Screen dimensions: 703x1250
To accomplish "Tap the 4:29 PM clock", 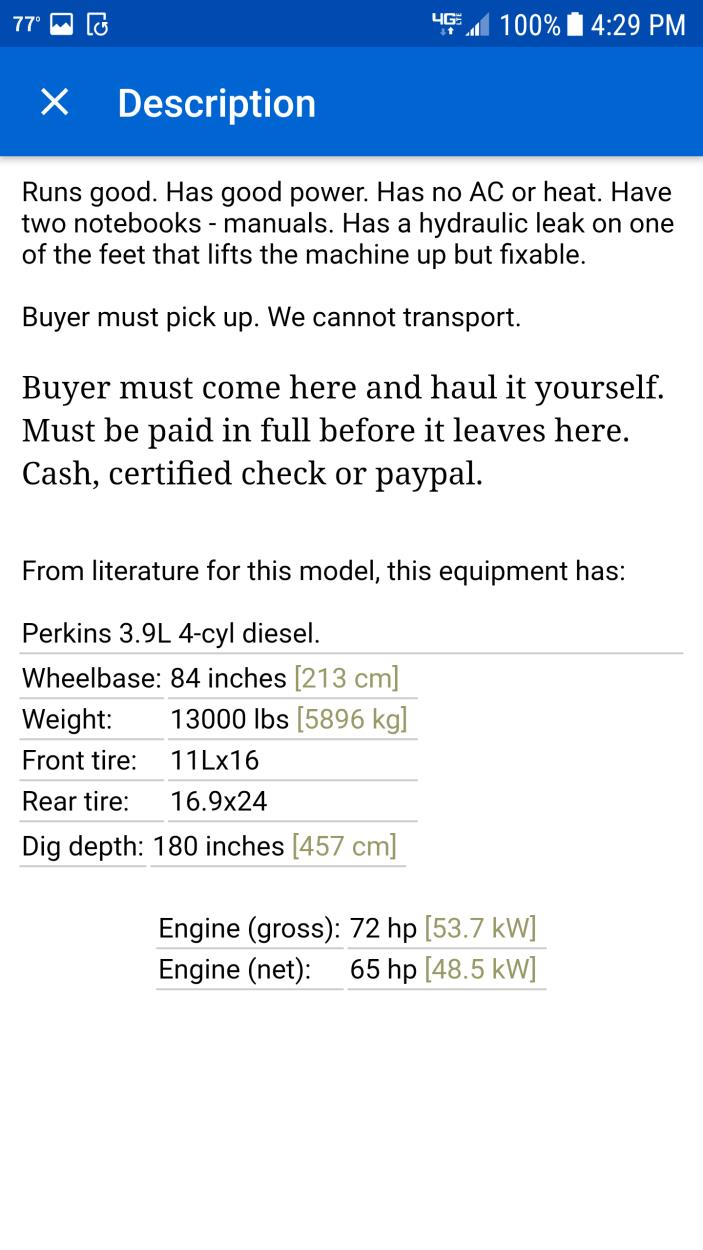I will (638, 25).
